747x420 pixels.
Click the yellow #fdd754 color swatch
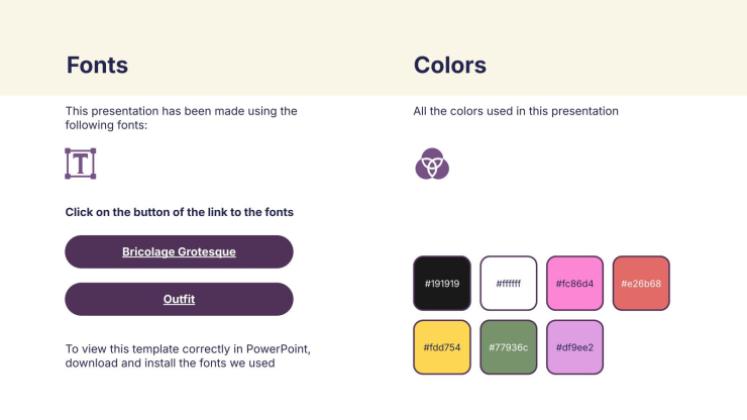442,347
